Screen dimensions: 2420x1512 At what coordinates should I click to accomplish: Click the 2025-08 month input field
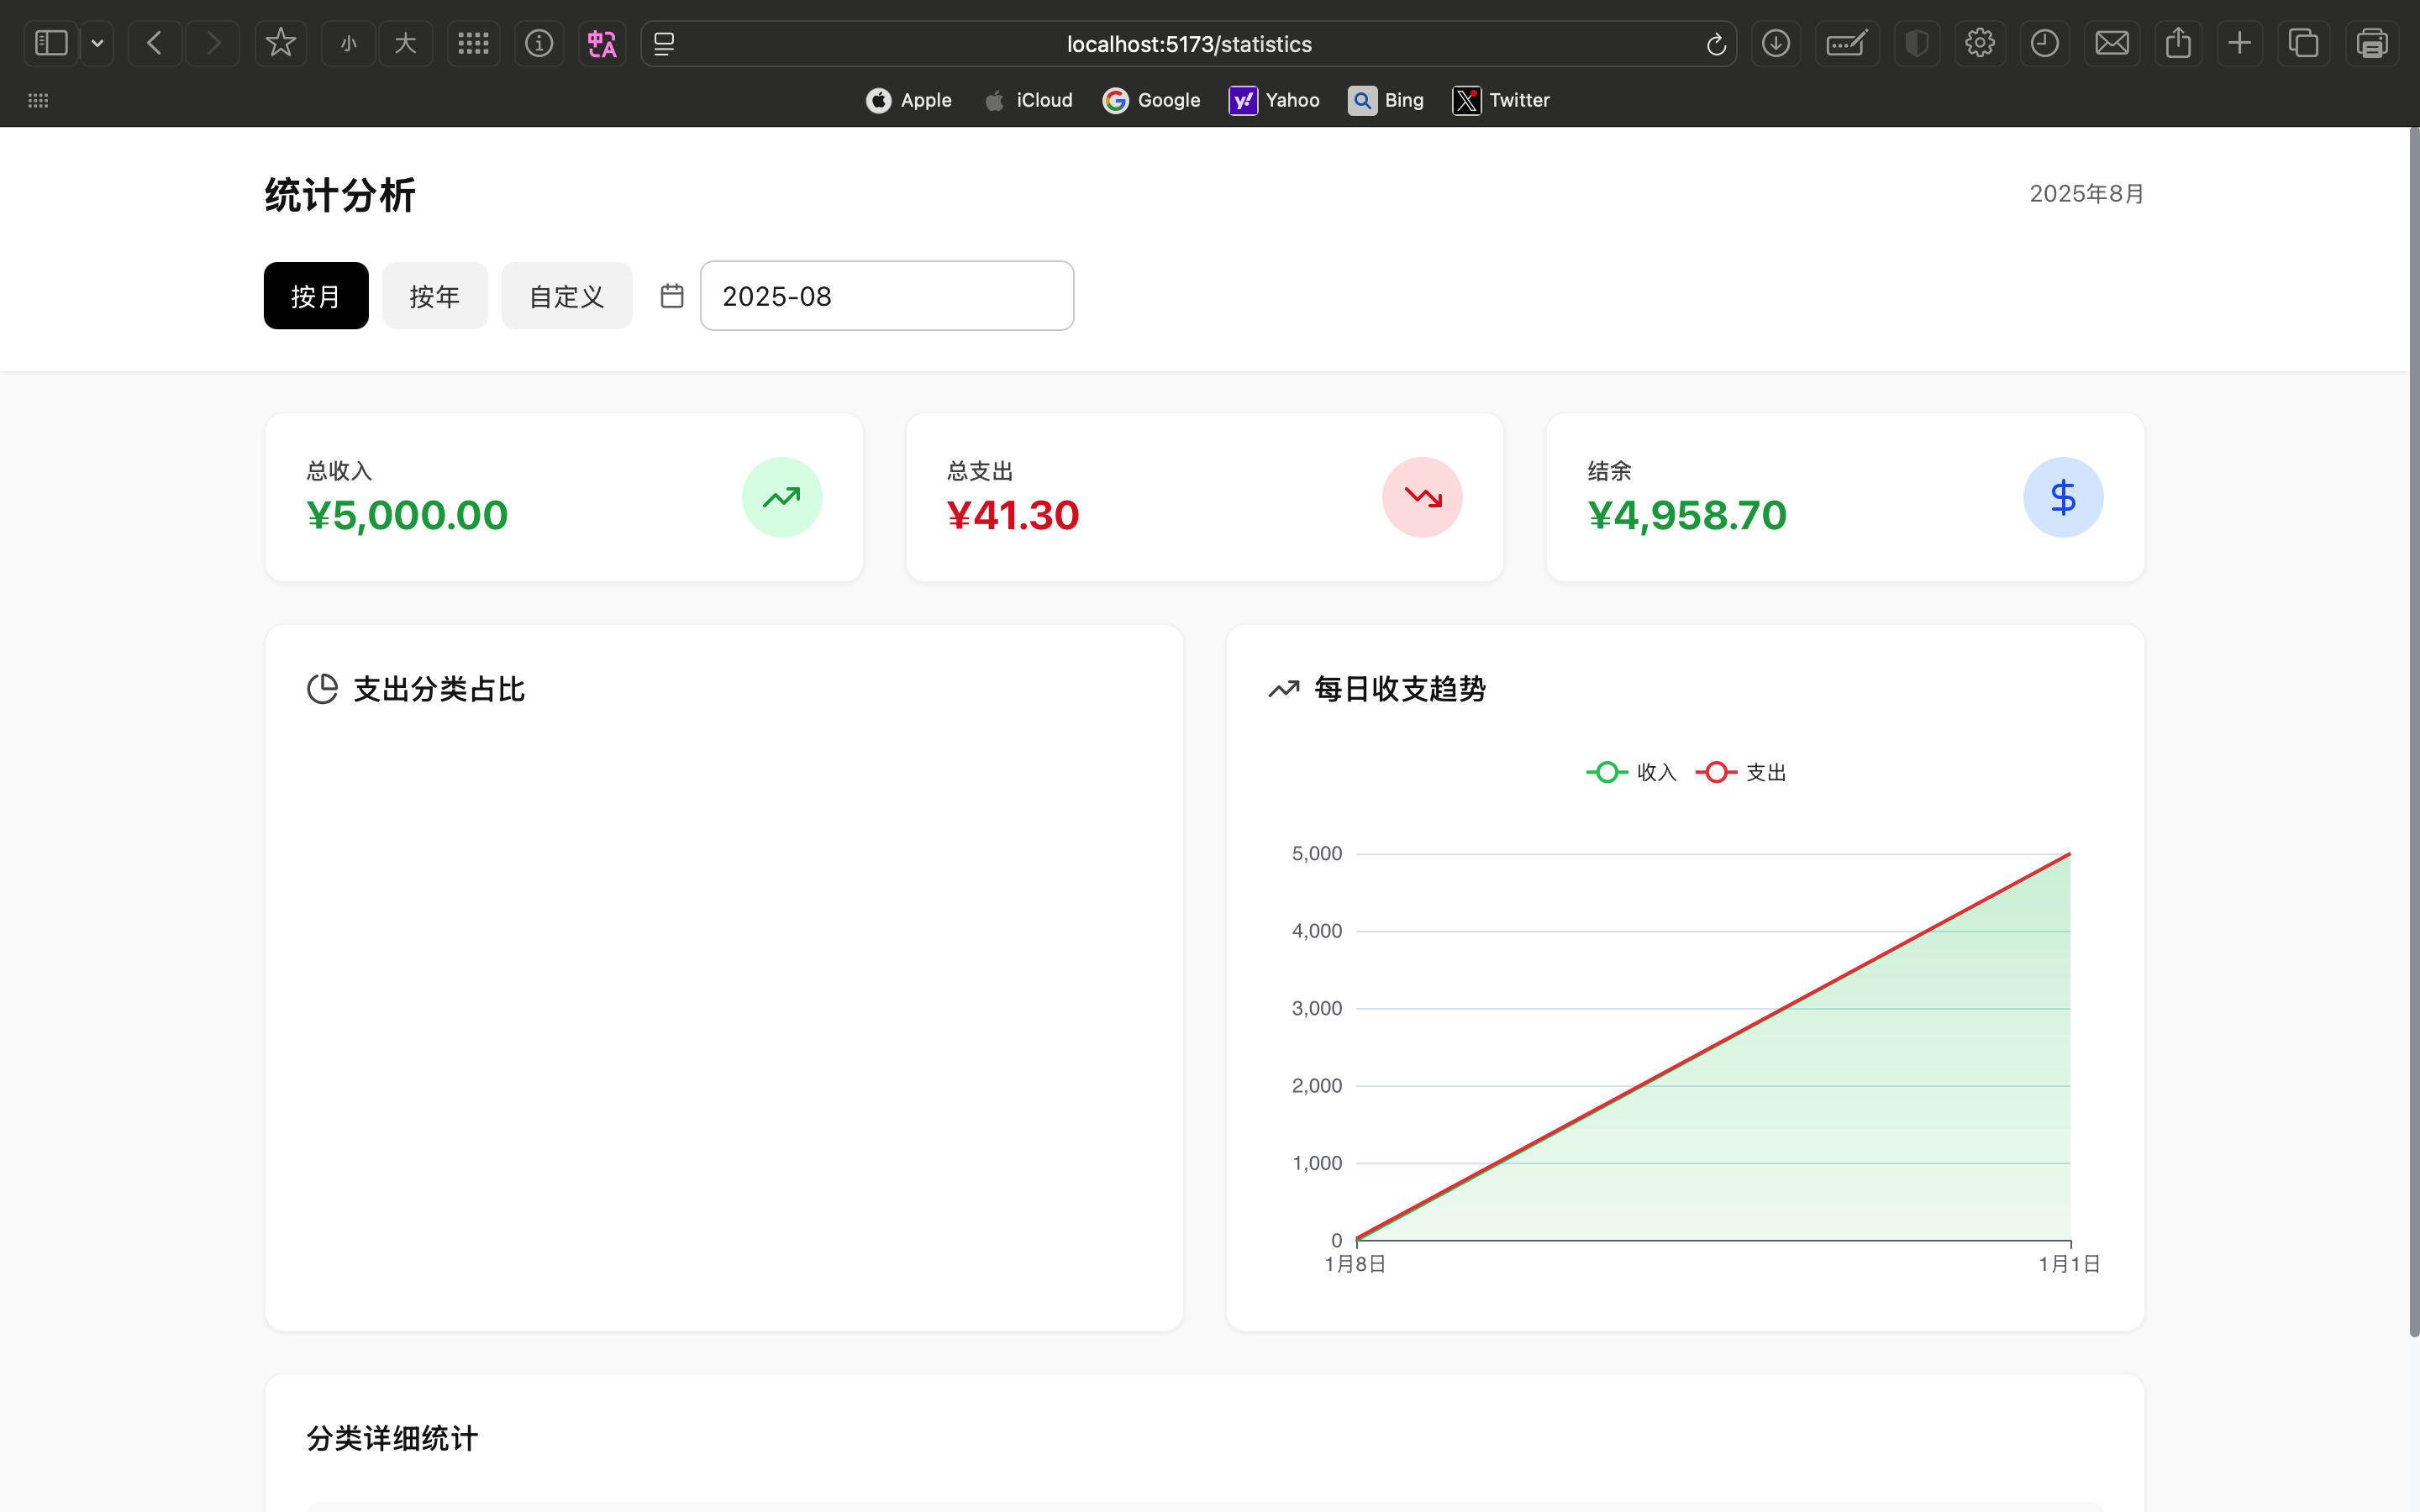887,296
